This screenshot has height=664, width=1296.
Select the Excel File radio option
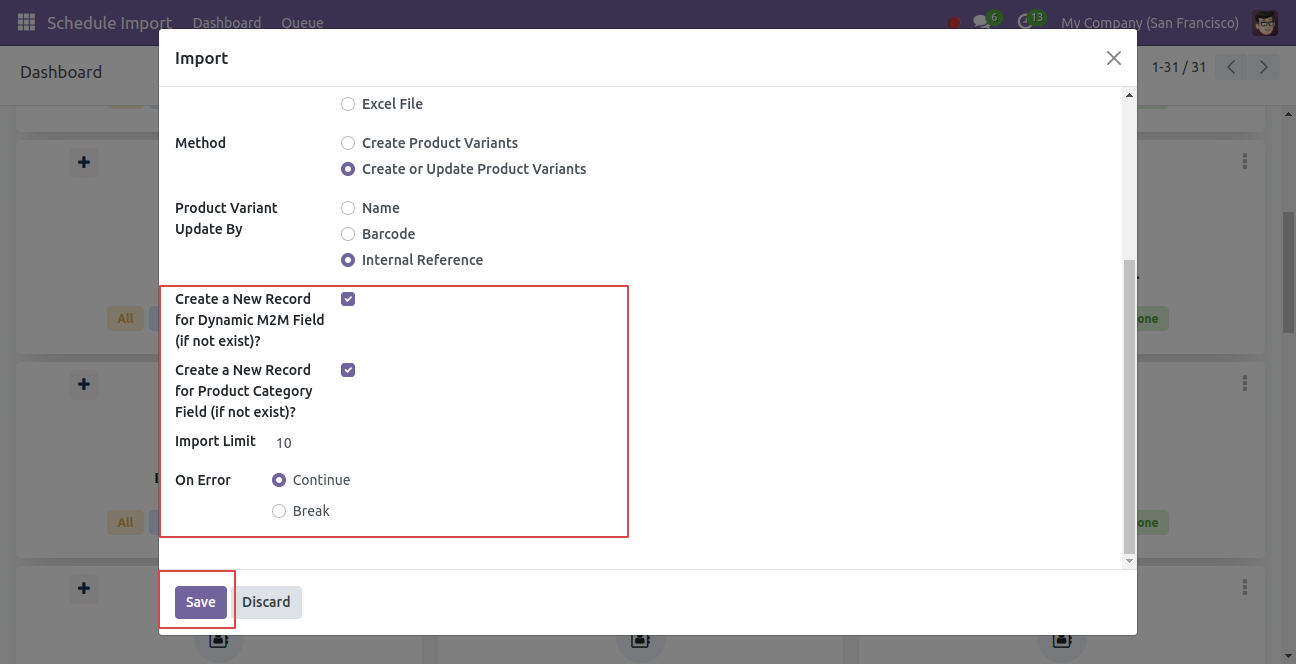348,104
